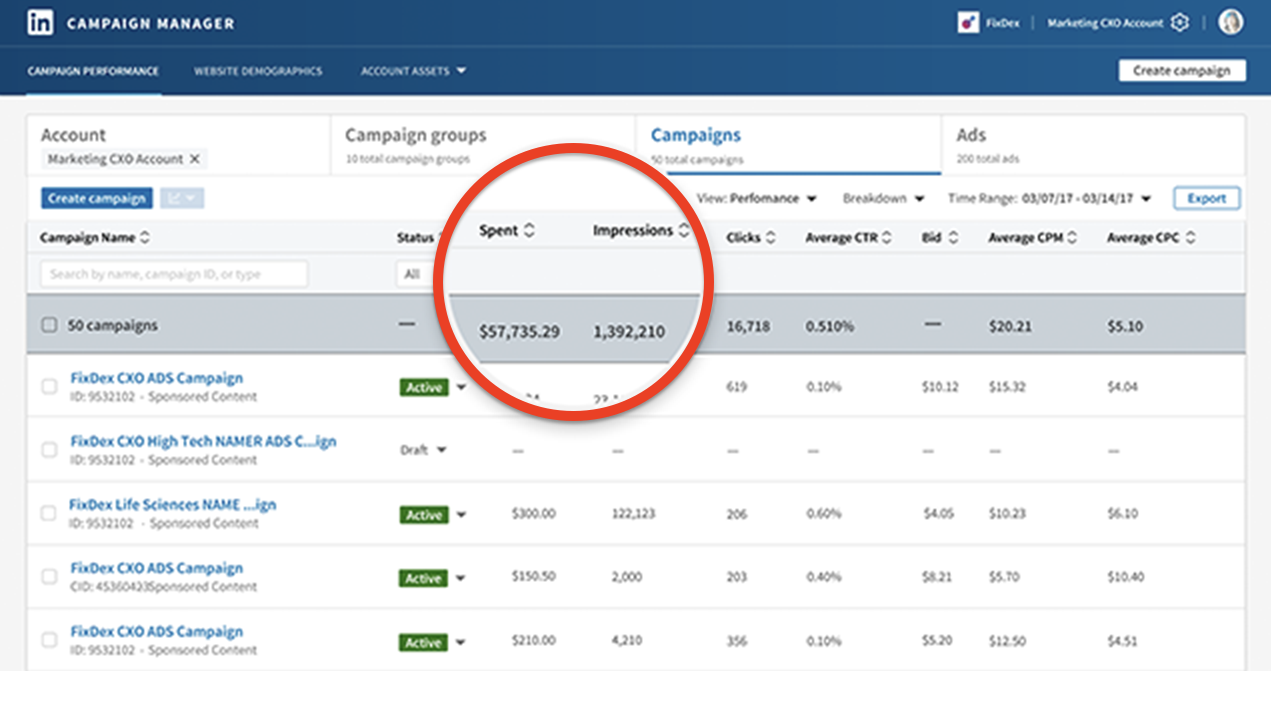Viewport: 1271px width, 706px height.
Task: Switch to Website Demographics tab
Action: pos(258,71)
